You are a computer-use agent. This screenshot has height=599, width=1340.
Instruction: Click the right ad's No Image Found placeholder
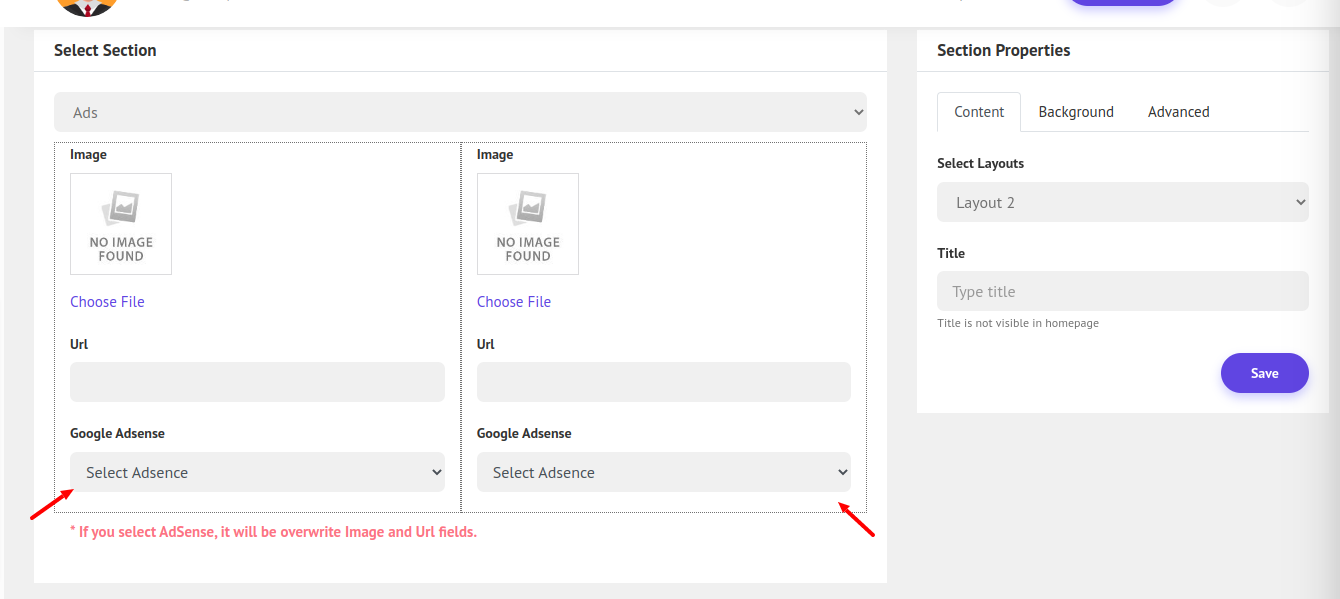[x=528, y=224]
